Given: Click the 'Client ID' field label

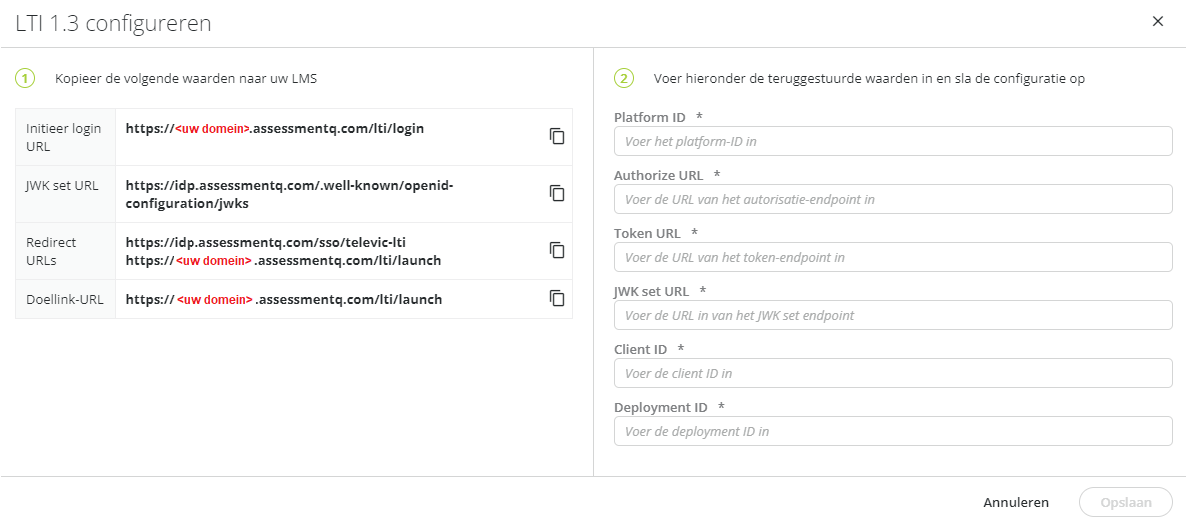Looking at the screenshot, I should coord(641,349).
